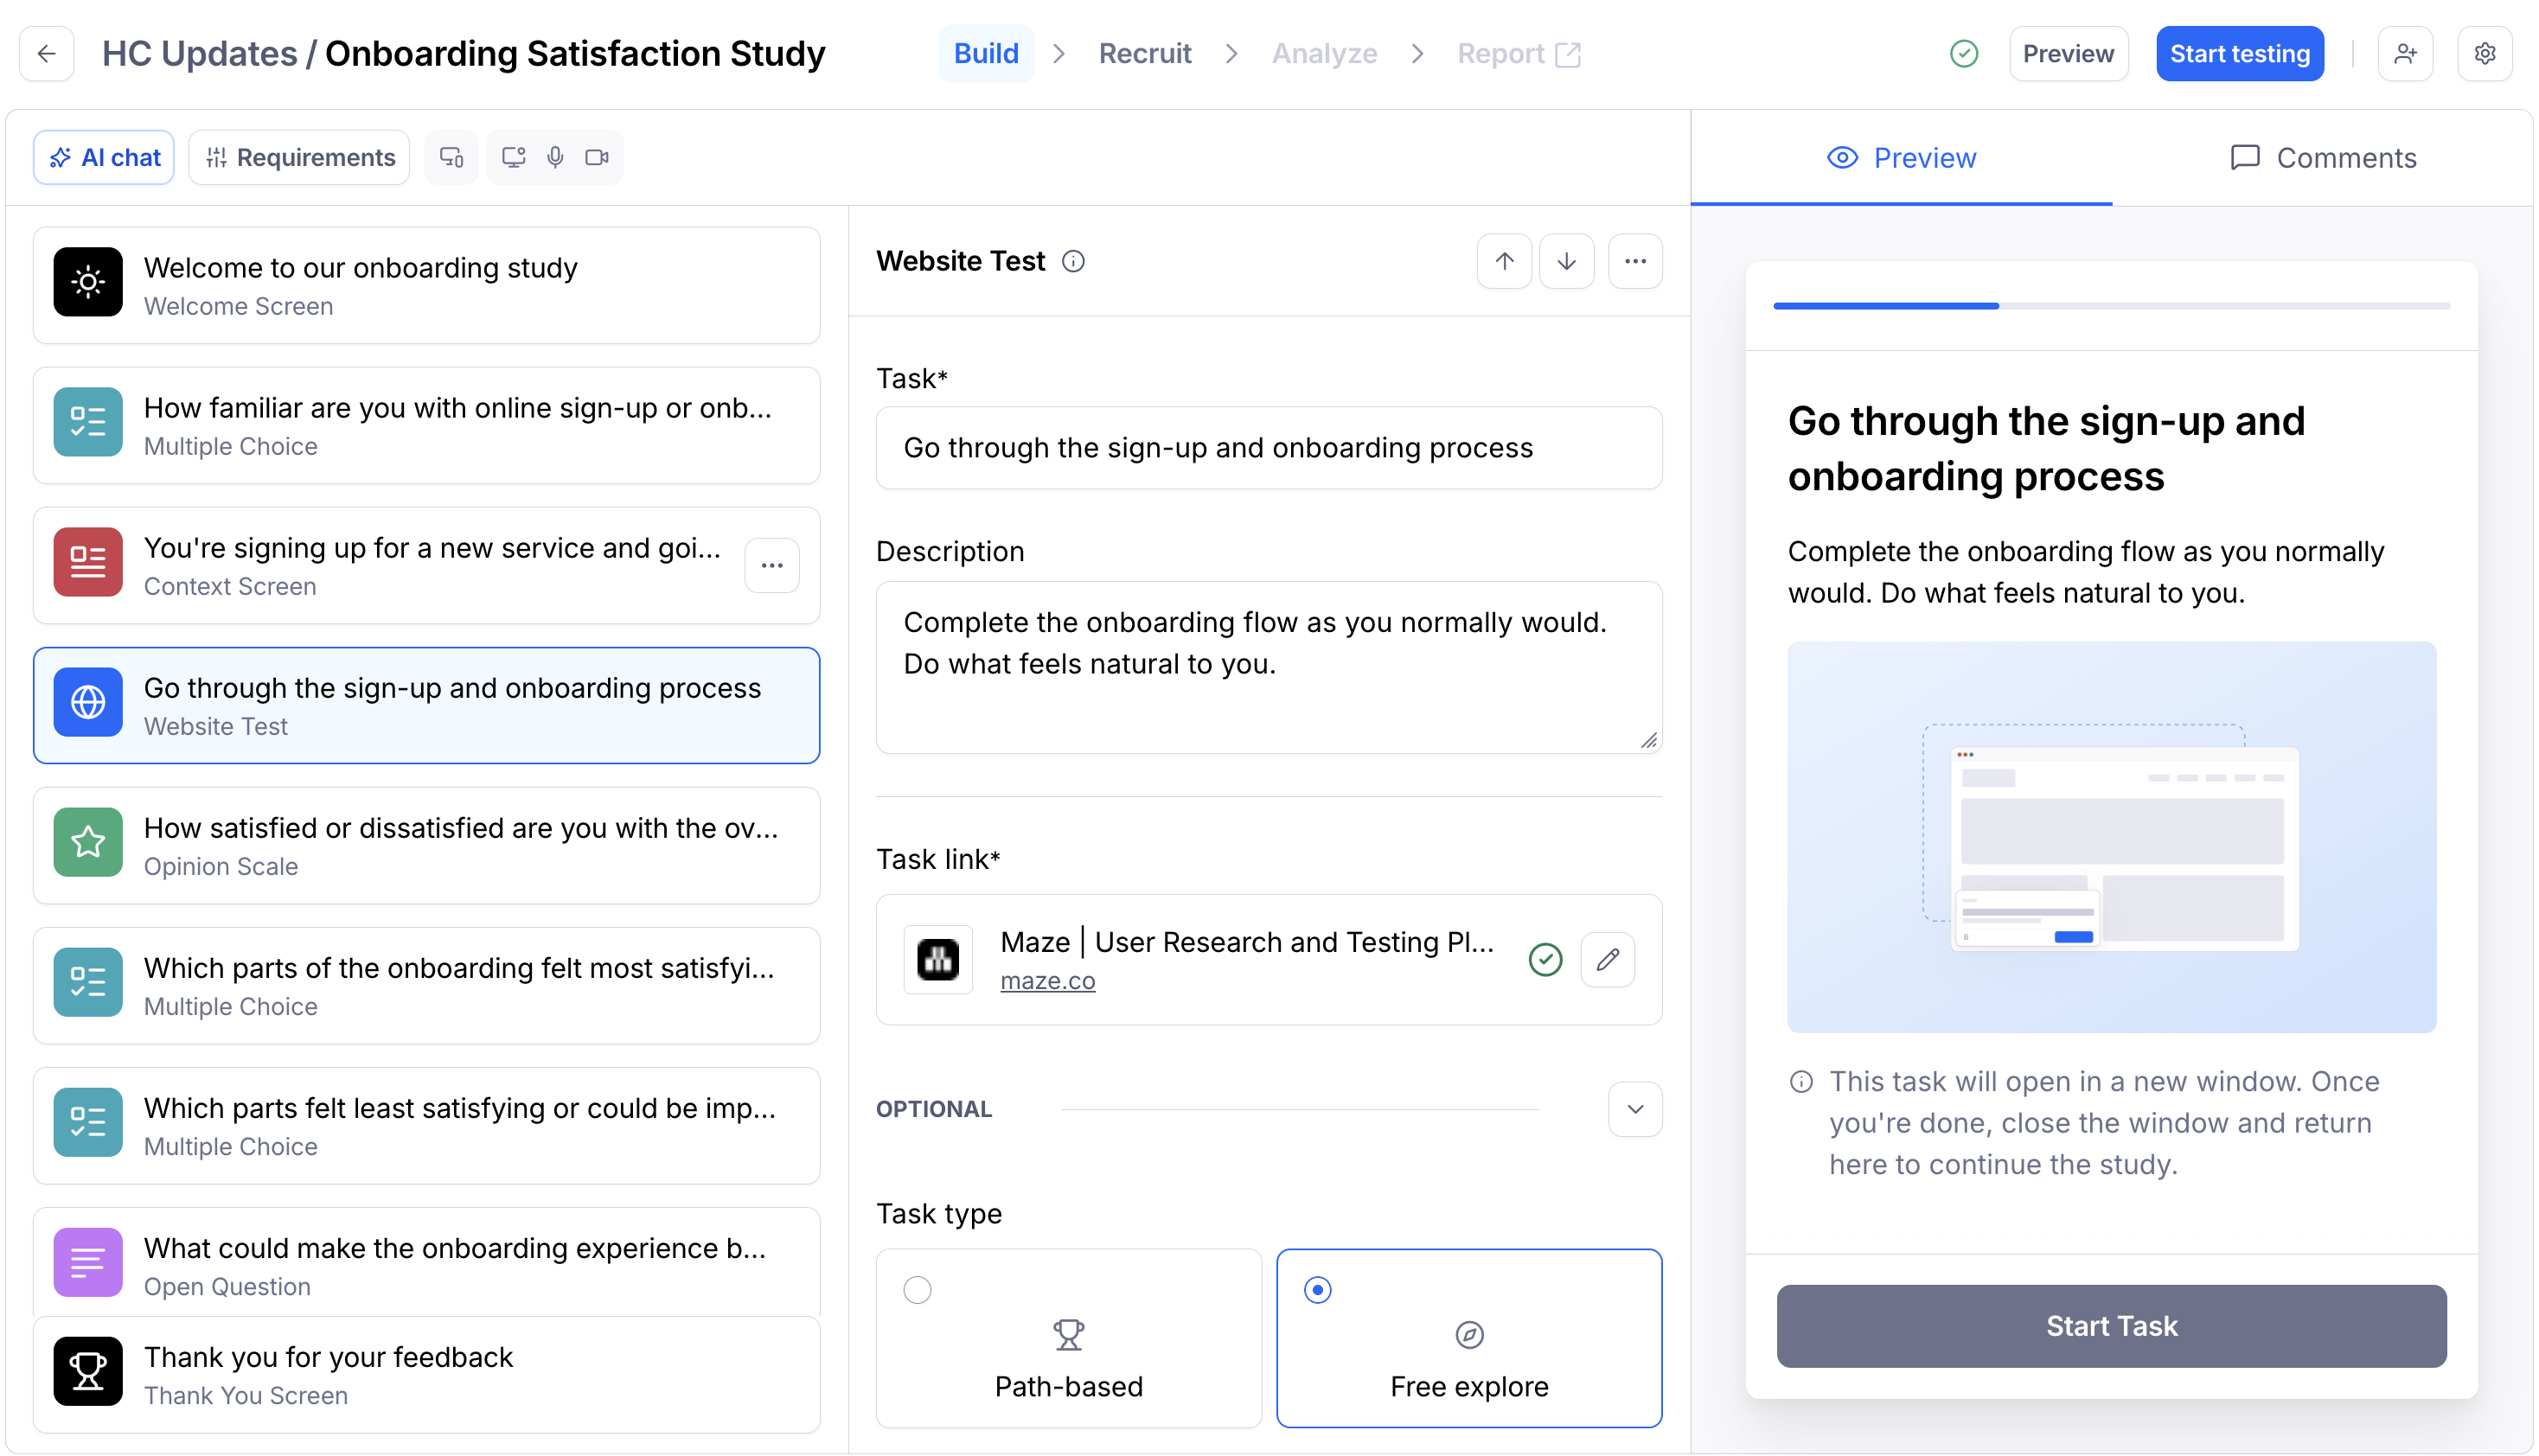Open Website Test more options menu

click(x=1635, y=261)
